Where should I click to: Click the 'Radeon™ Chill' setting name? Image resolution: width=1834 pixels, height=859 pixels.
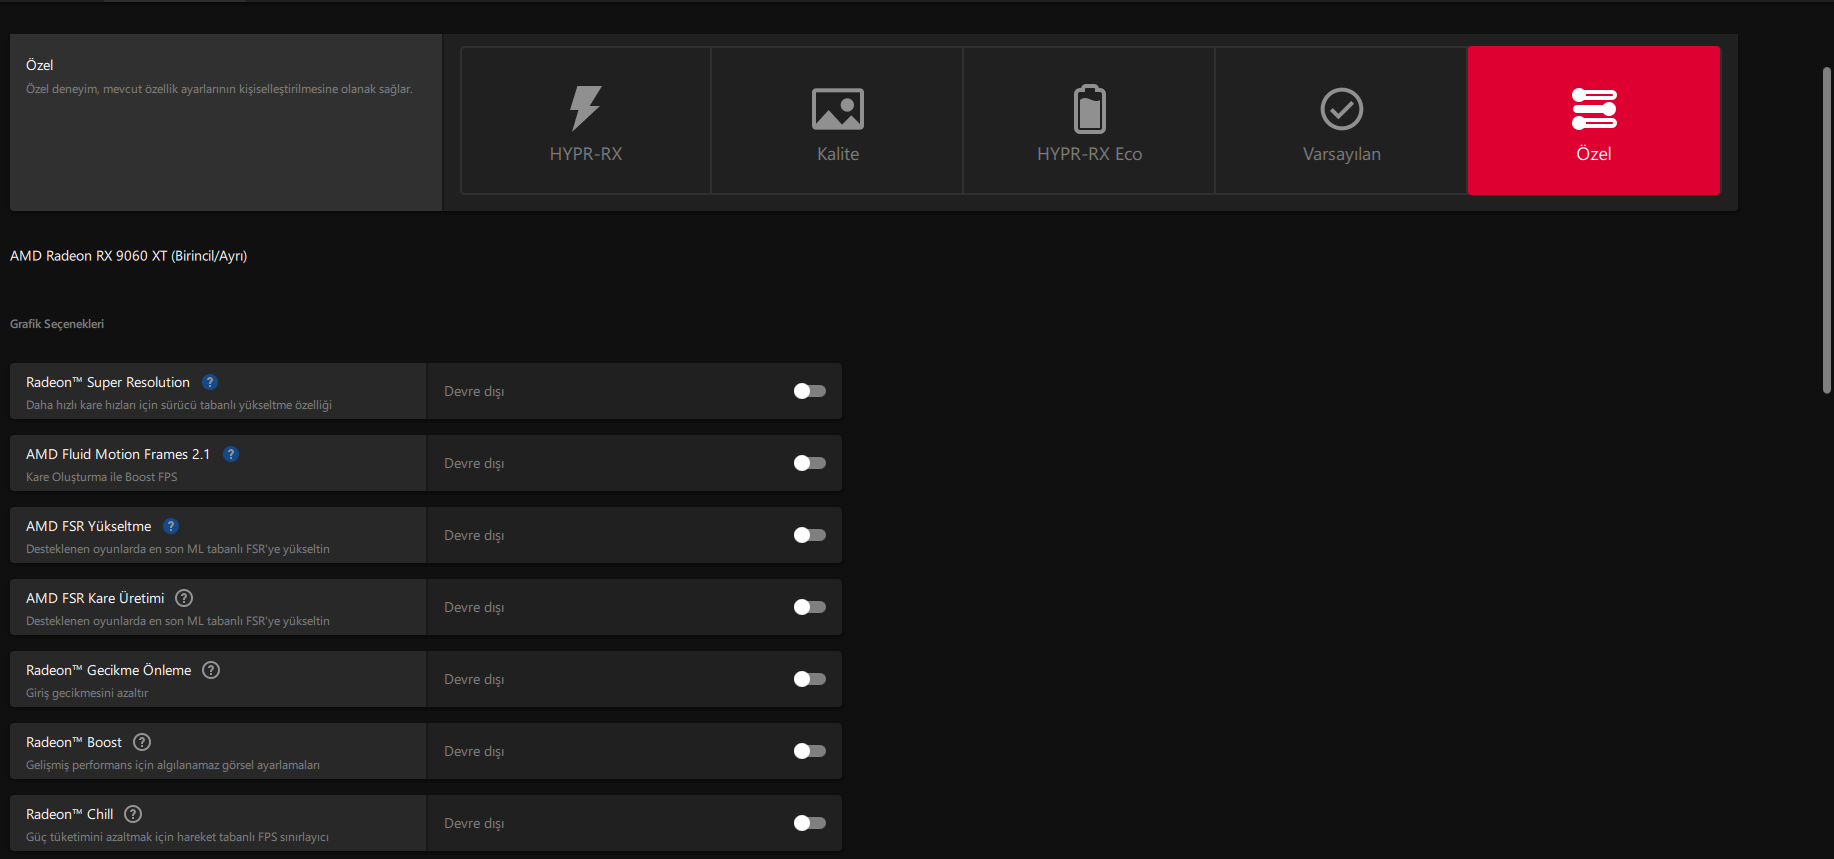pos(70,814)
